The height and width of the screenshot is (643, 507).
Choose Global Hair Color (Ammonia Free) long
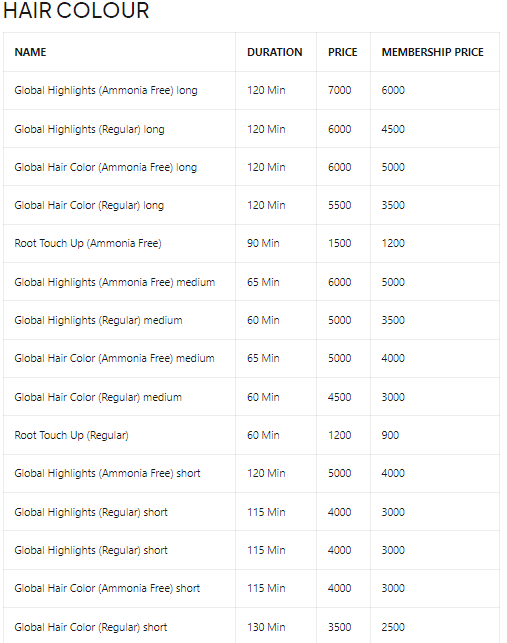pyautogui.click(x=105, y=167)
